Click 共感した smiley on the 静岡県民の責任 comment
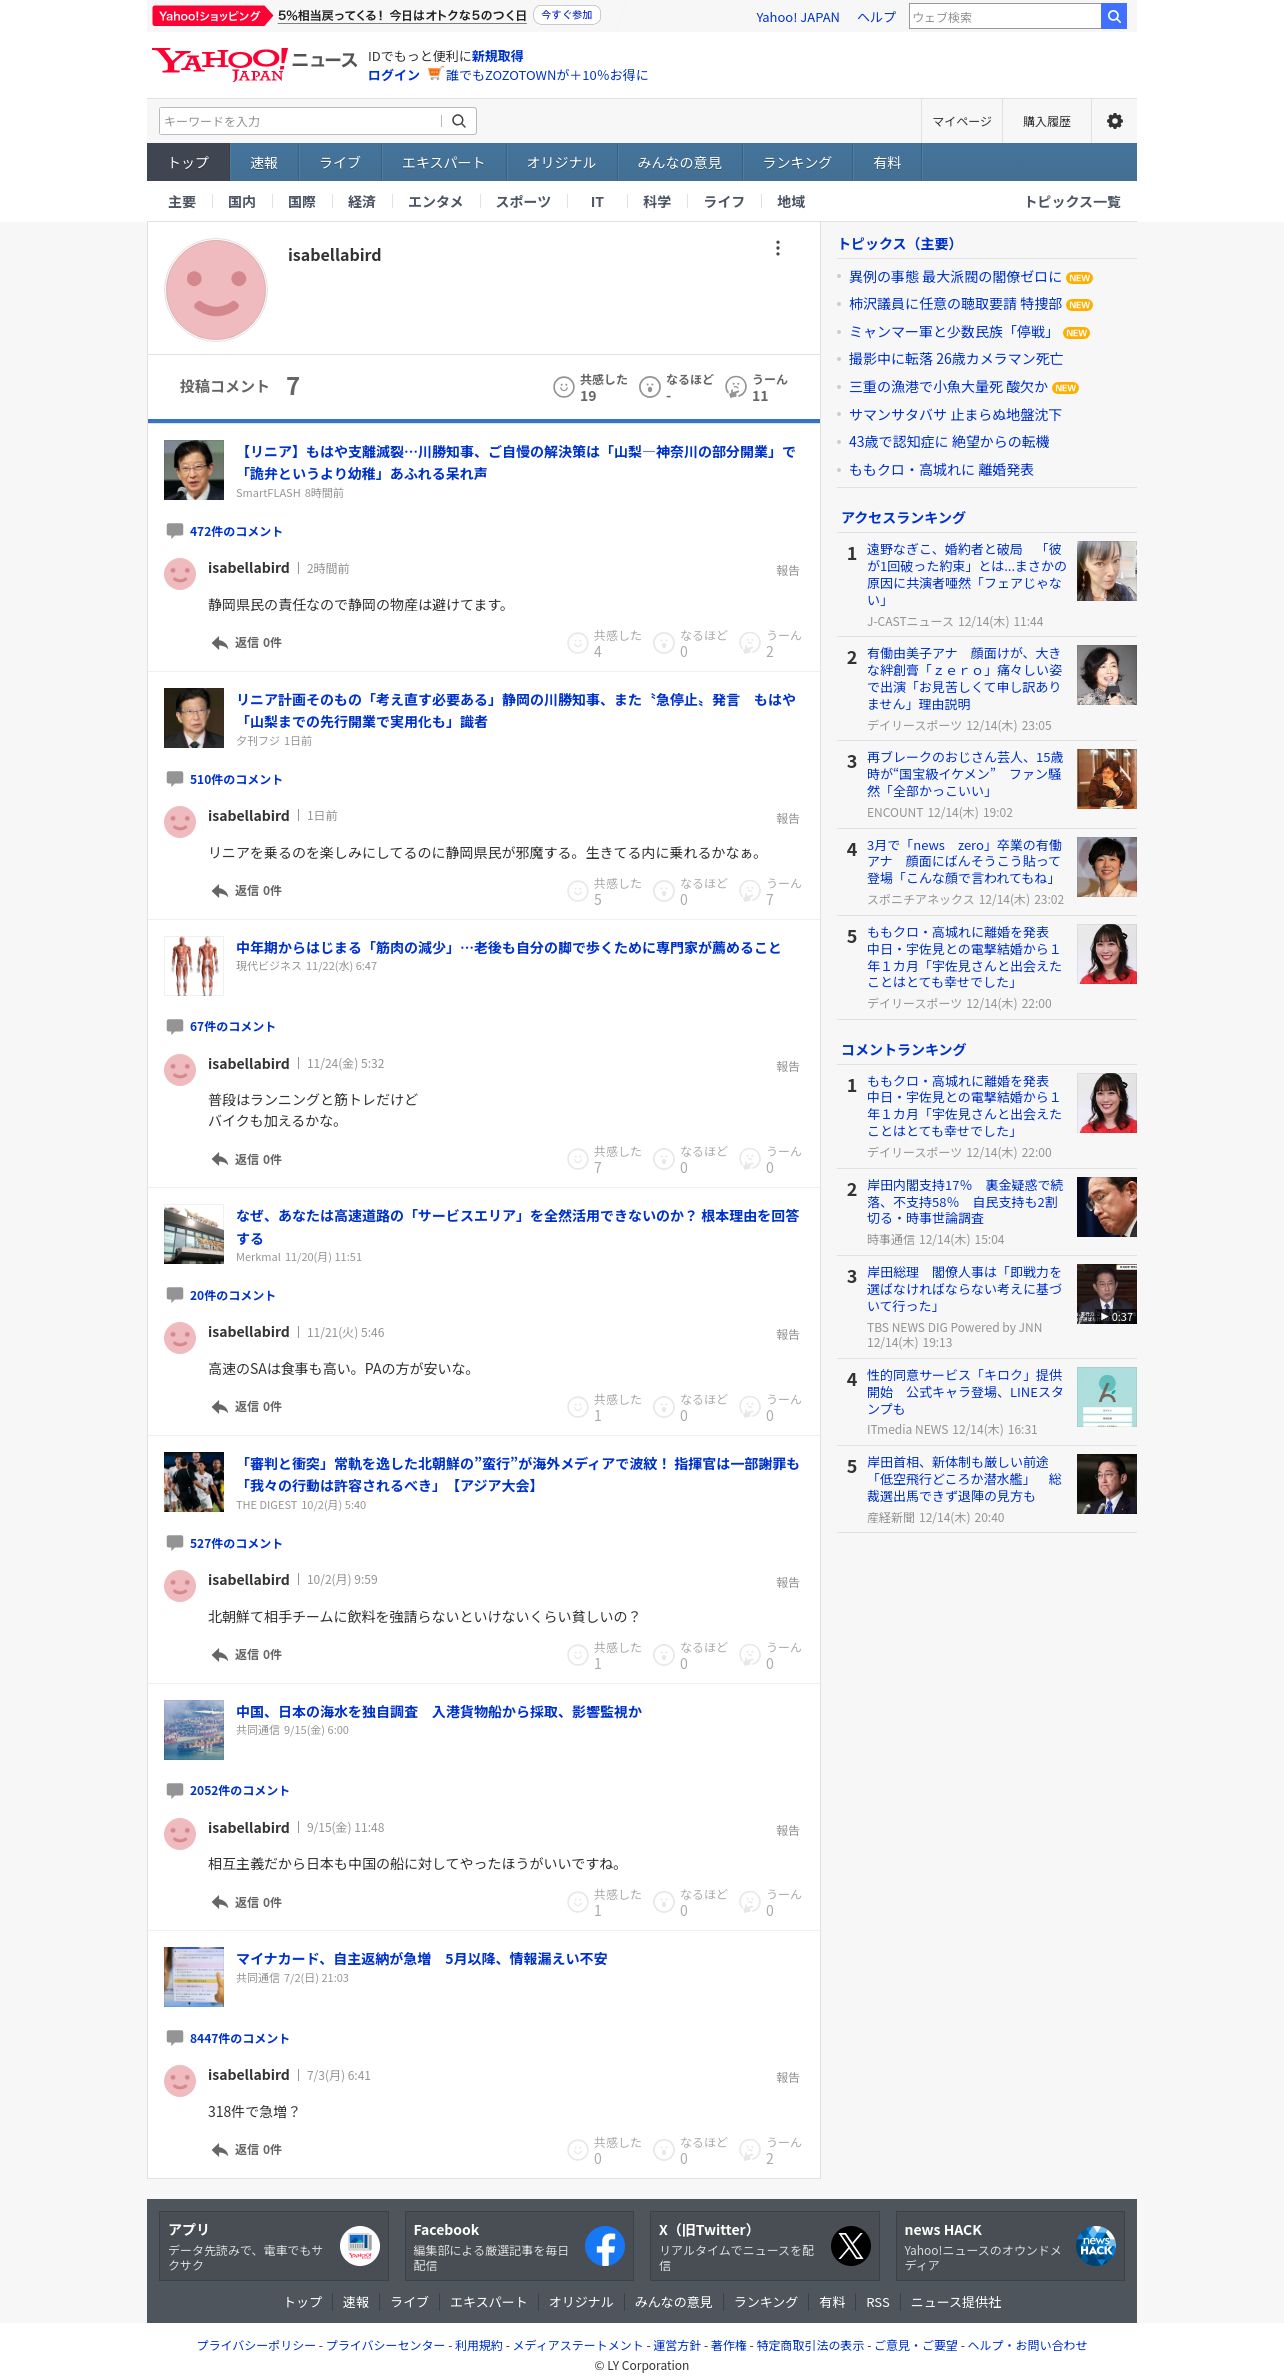1284x2379 pixels. (577, 643)
